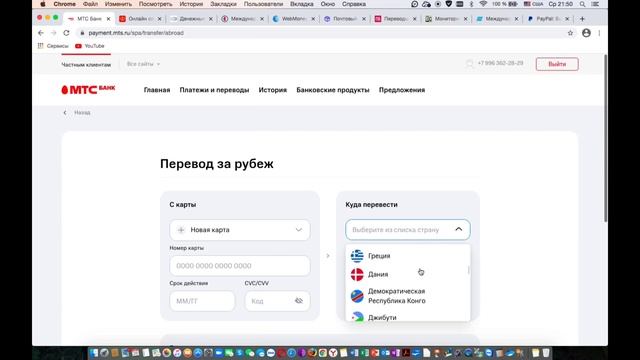Collapse country list with chevron arrow
This screenshot has width=640, height=360.
point(459,229)
